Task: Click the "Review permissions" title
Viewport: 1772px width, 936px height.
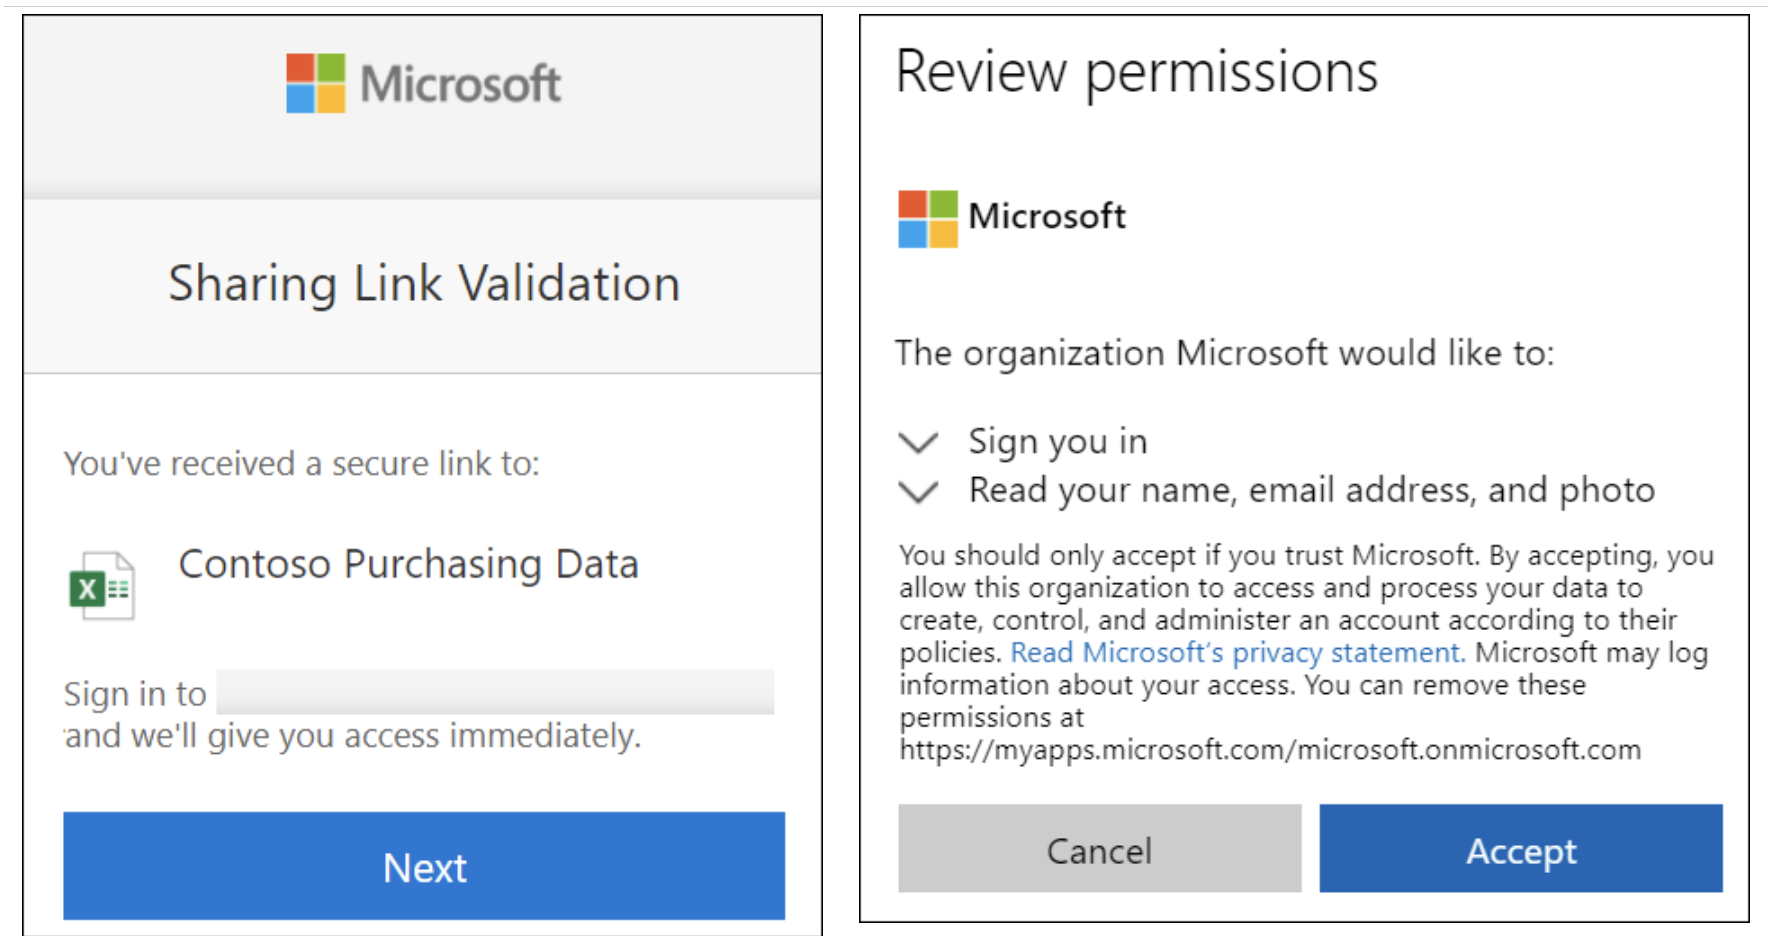Action: tap(1136, 72)
